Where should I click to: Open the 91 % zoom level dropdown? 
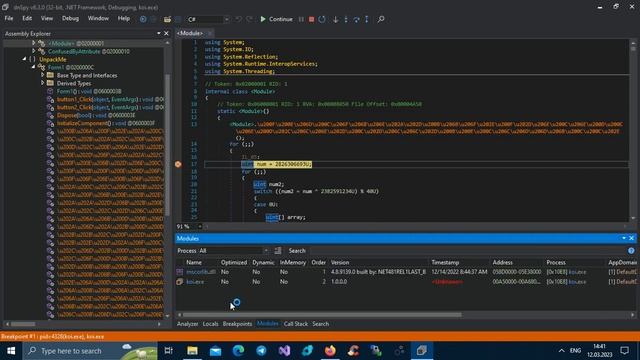pos(200,226)
